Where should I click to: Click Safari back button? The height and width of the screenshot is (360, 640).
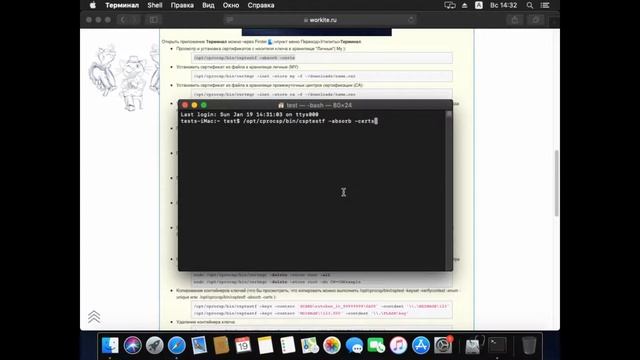[123, 20]
